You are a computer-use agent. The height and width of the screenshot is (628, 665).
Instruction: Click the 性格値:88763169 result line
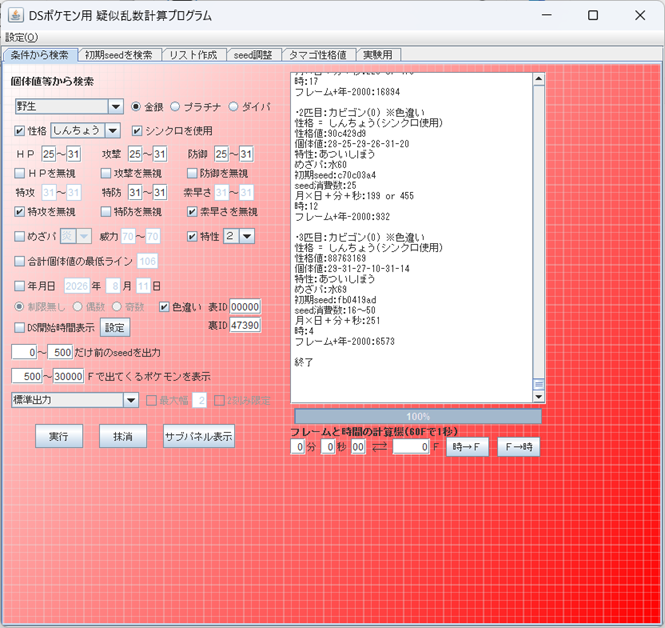(330, 258)
